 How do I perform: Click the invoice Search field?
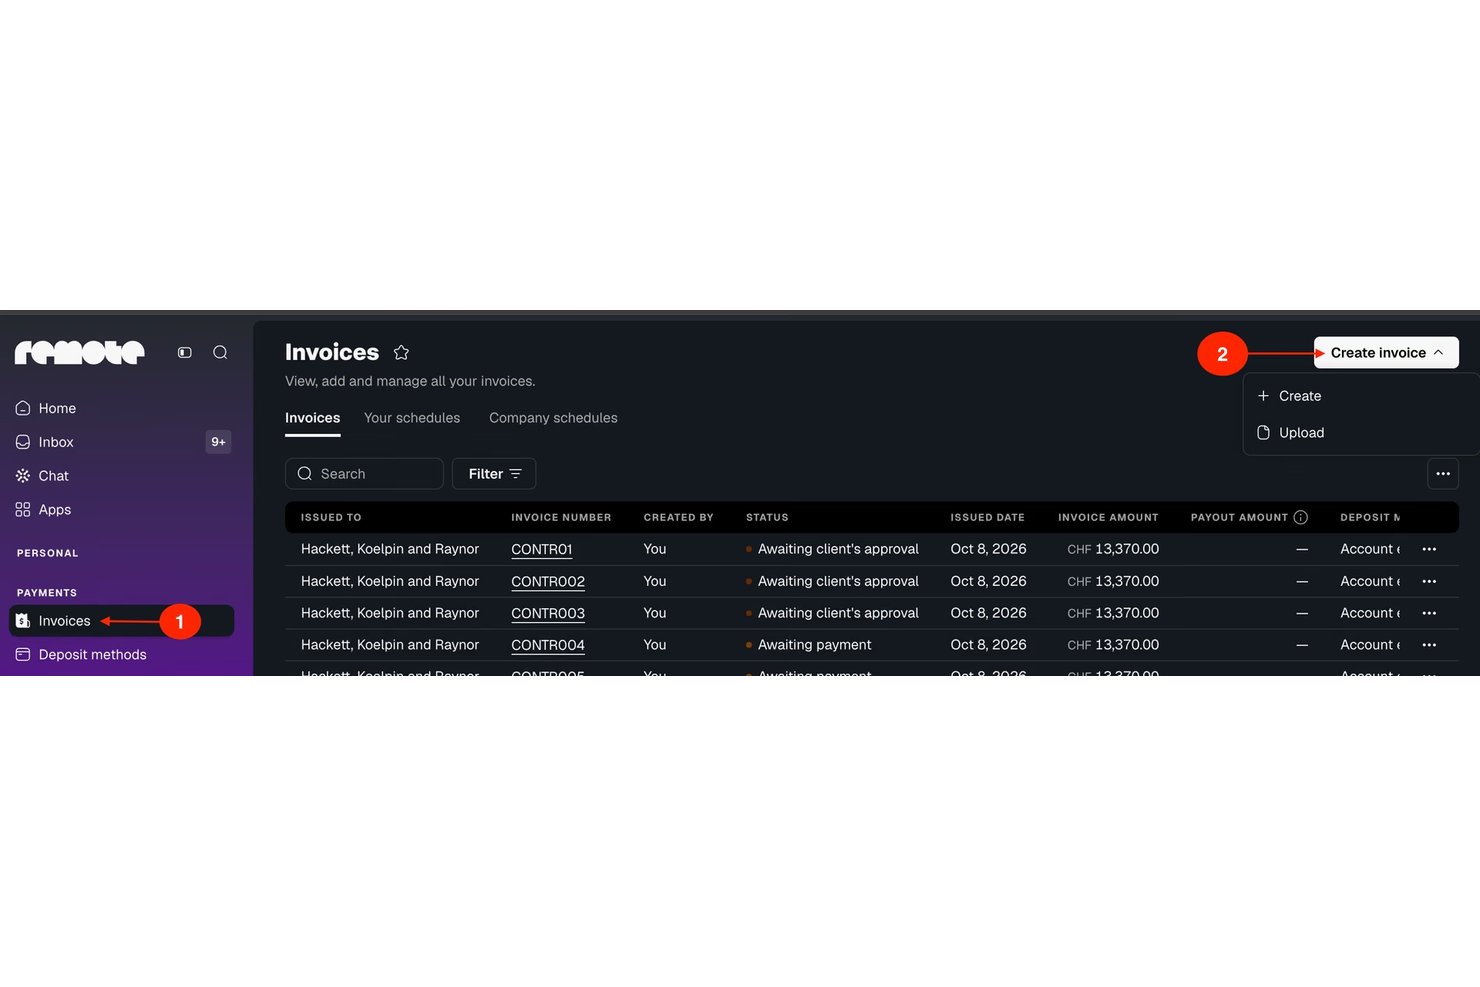pos(364,474)
